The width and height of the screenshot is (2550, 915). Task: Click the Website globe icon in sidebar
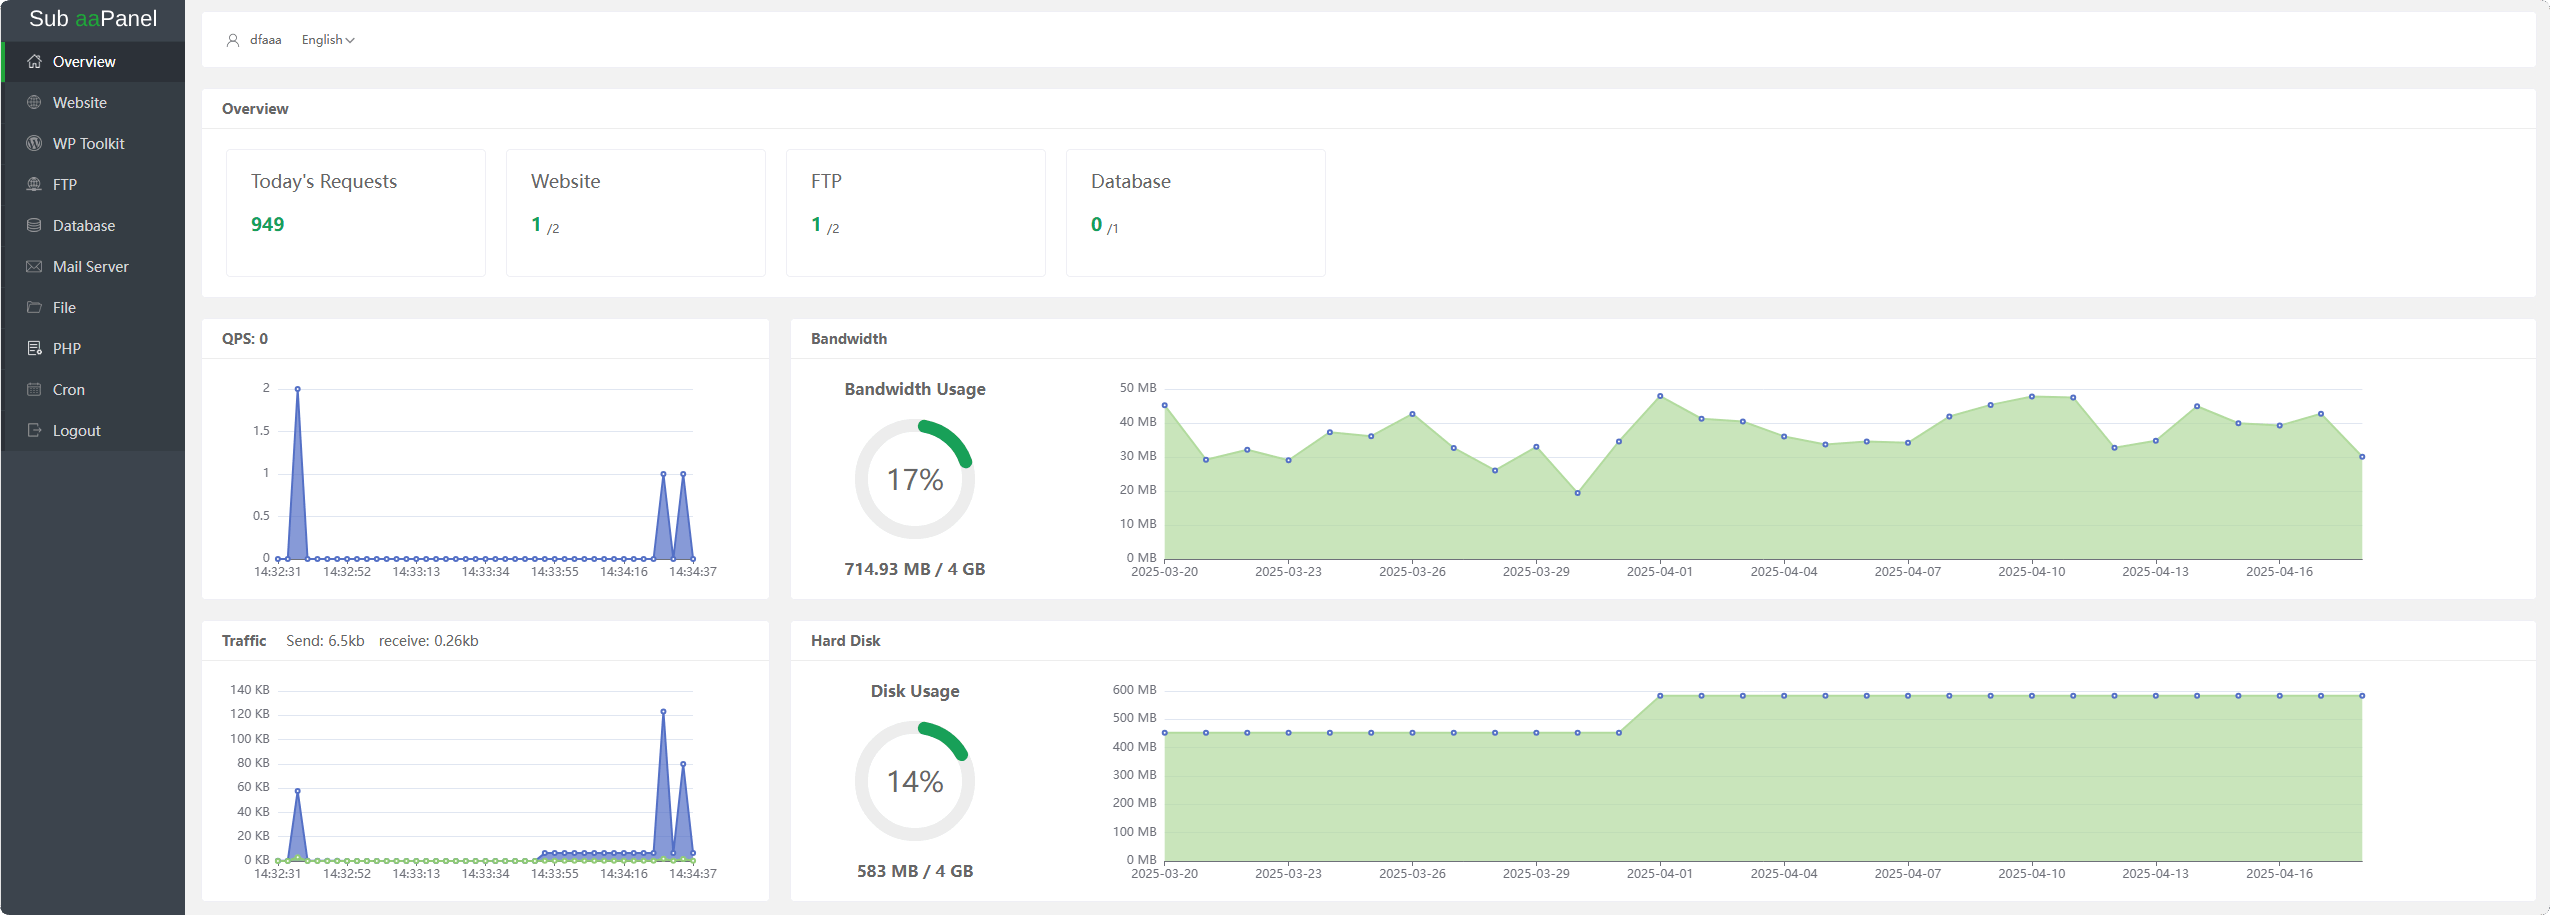coord(34,103)
